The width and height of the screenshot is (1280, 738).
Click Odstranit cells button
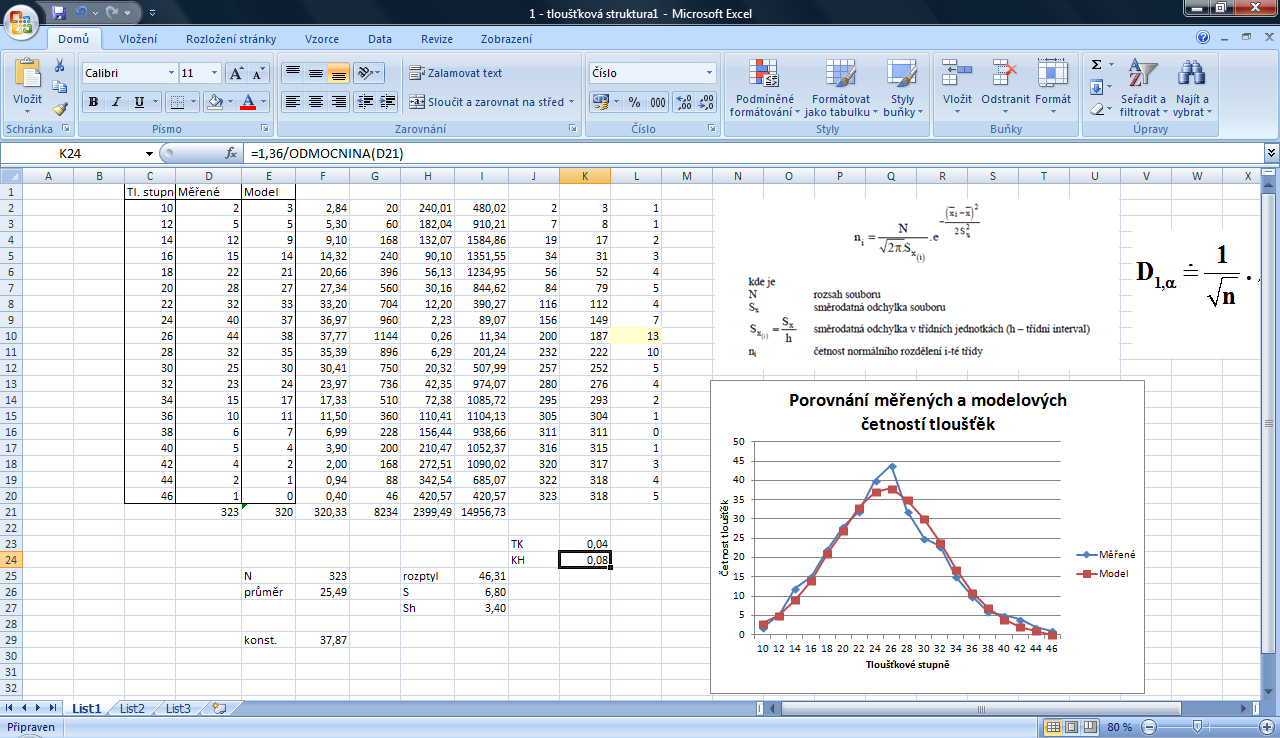click(x=1005, y=88)
